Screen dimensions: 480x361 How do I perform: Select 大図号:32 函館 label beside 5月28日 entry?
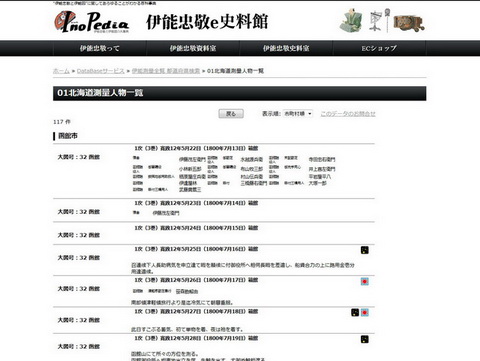[79, 347]
